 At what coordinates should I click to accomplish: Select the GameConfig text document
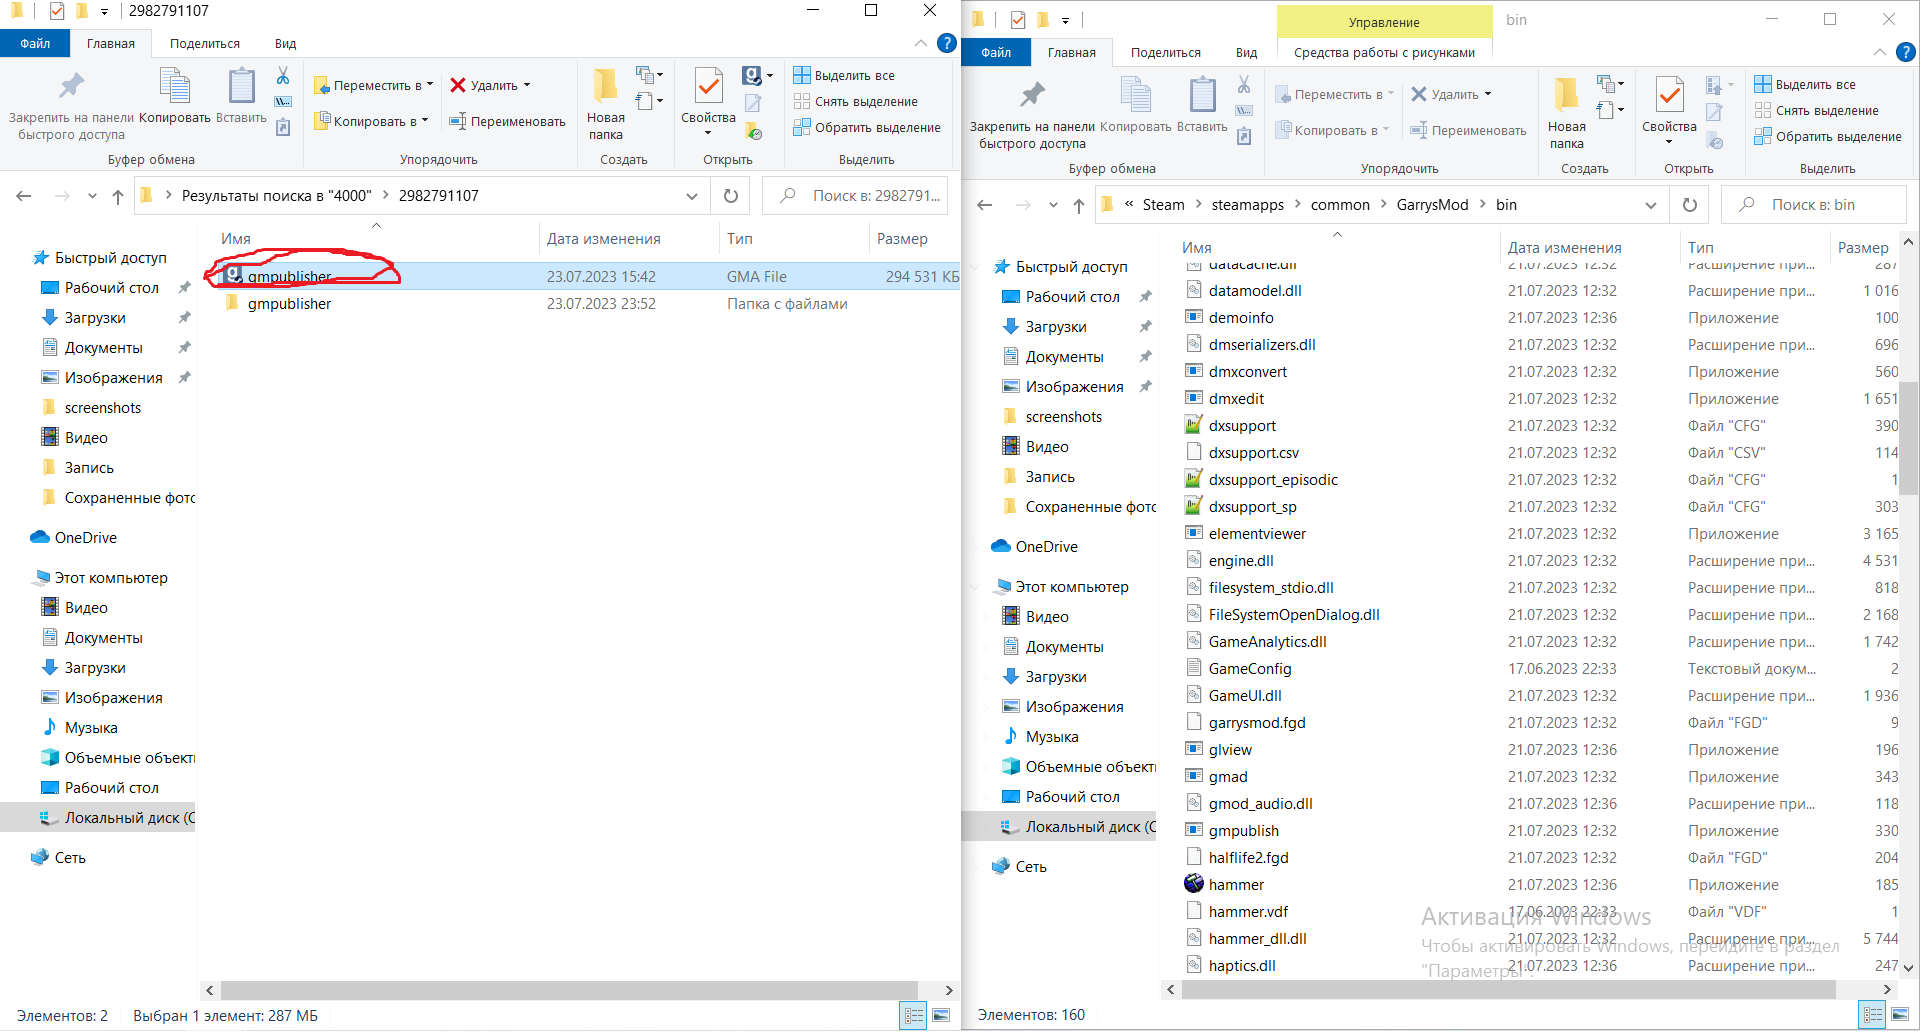(x=1250, y=668)
